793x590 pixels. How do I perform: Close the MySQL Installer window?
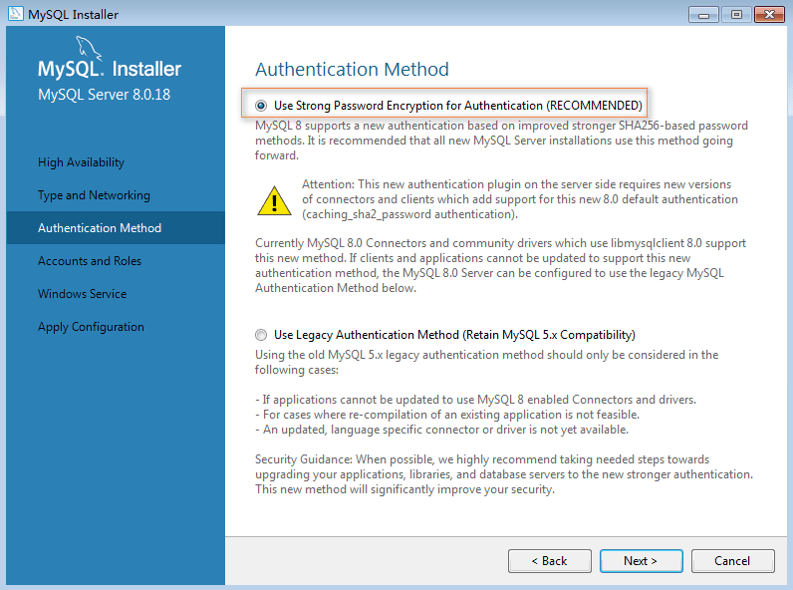tap(769, 15)
